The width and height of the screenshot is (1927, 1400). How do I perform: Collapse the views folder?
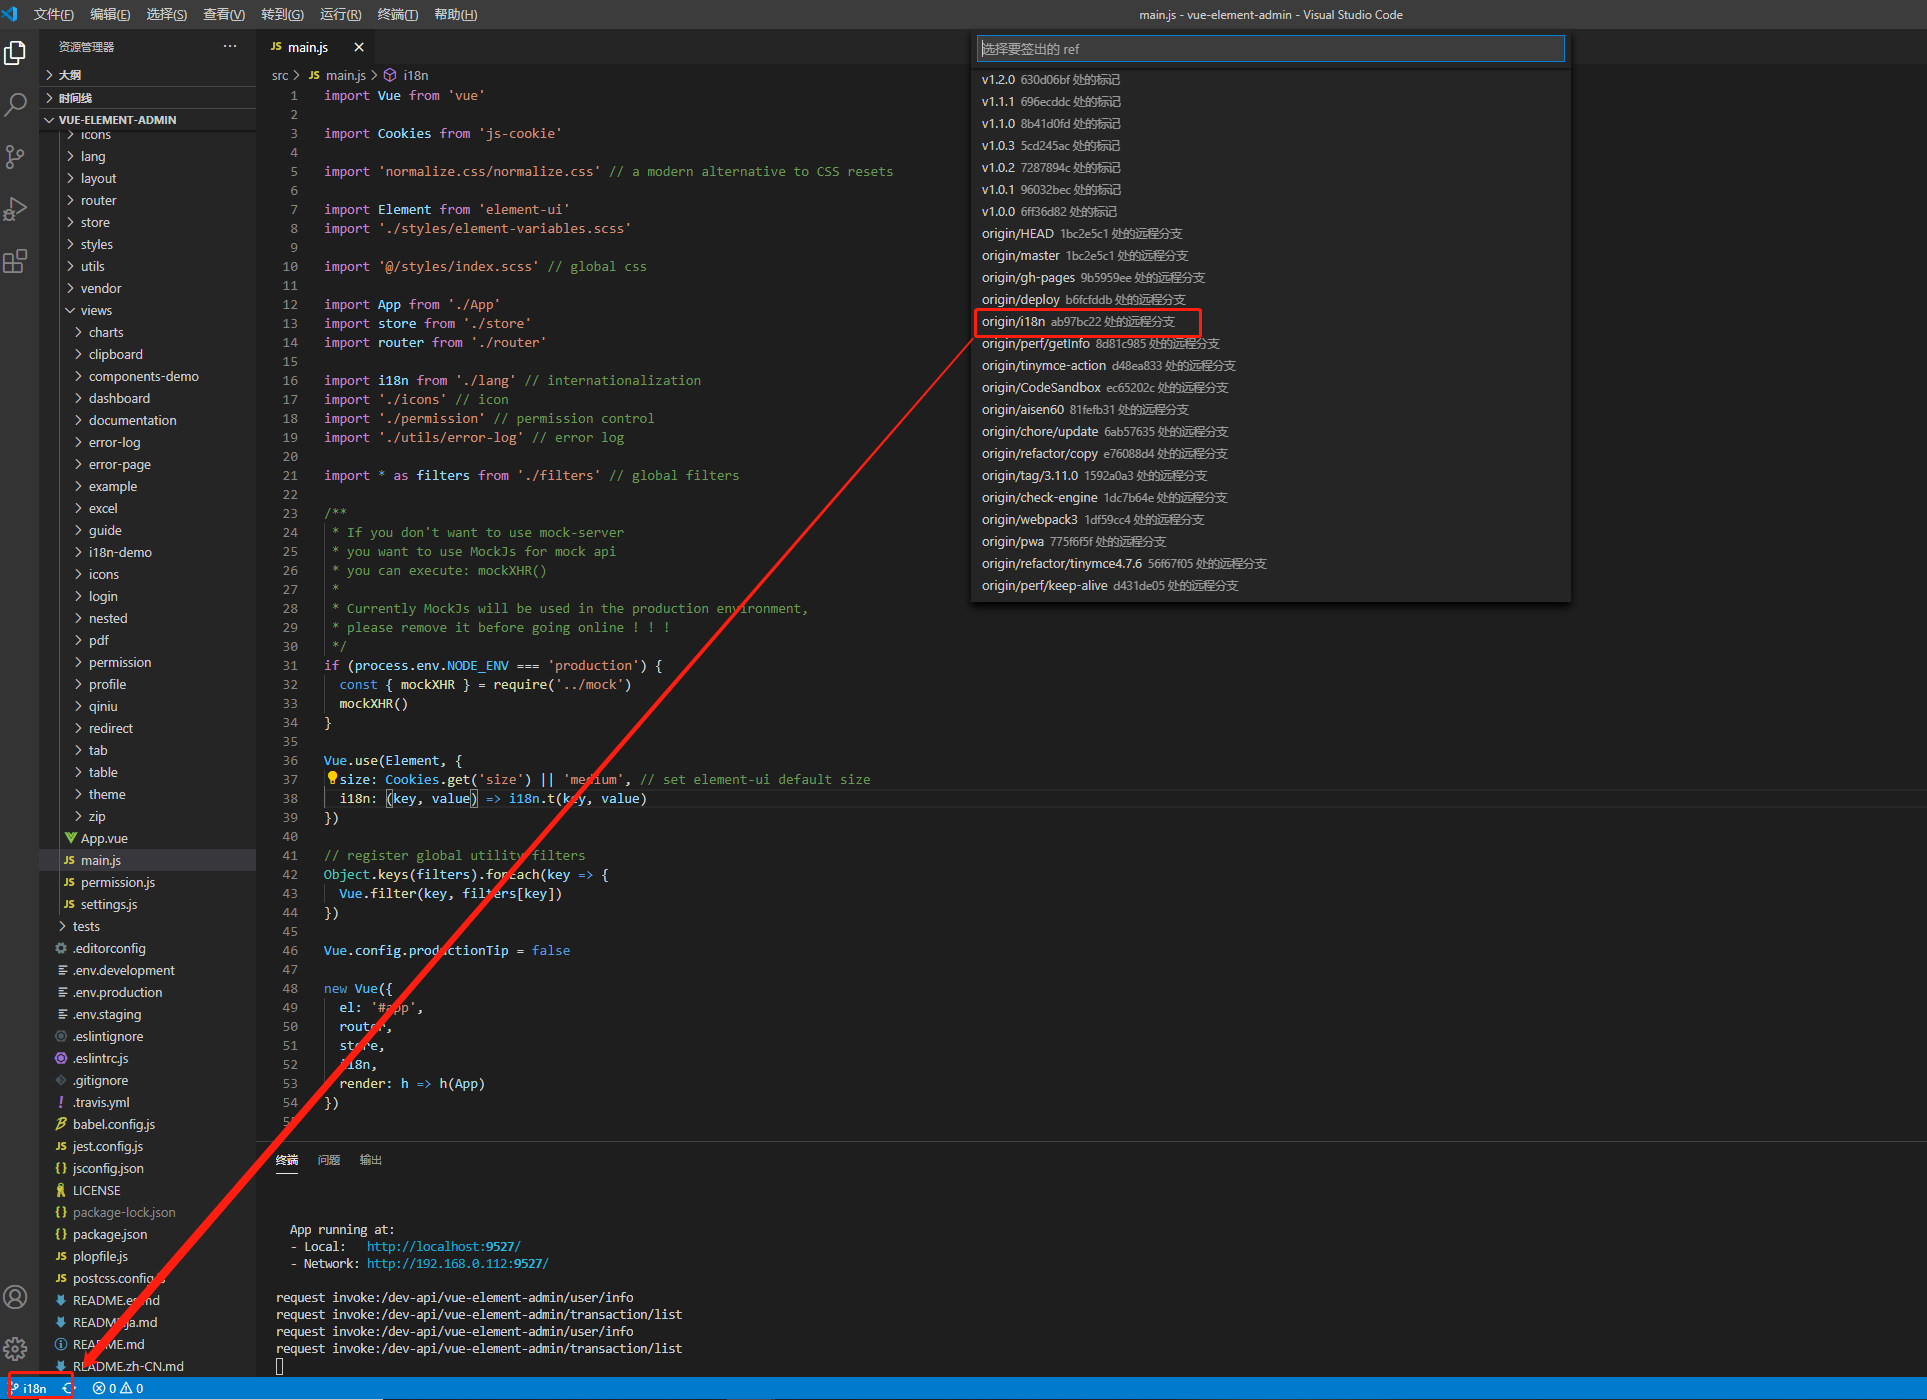point(95,310)
